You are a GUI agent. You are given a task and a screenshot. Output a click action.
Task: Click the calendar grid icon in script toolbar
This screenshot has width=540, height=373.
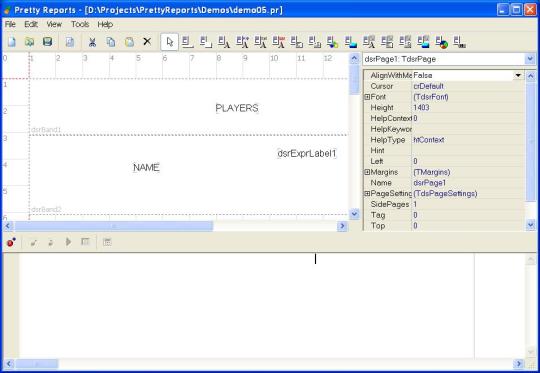pos(107,242)
